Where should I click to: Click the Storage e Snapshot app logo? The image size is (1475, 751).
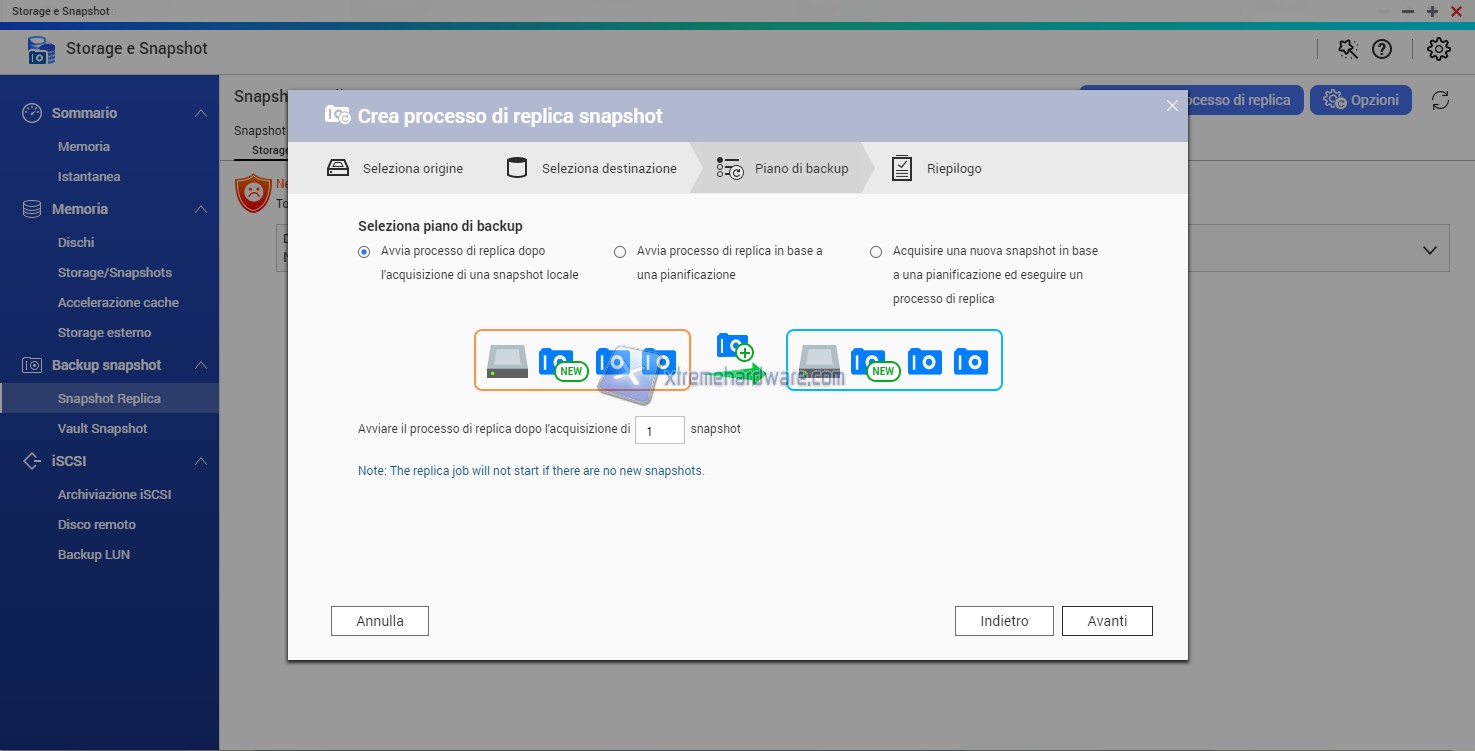[x=41, y=50]
